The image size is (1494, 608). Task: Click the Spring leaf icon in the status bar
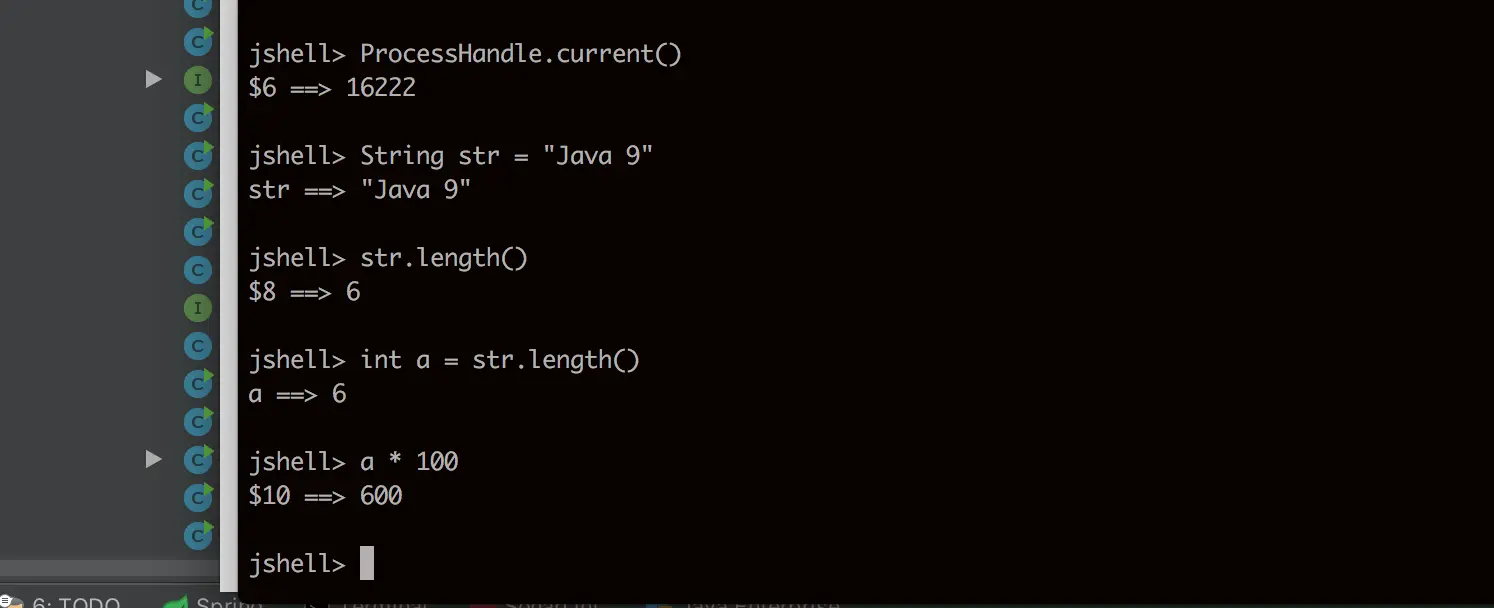(175, 602)
